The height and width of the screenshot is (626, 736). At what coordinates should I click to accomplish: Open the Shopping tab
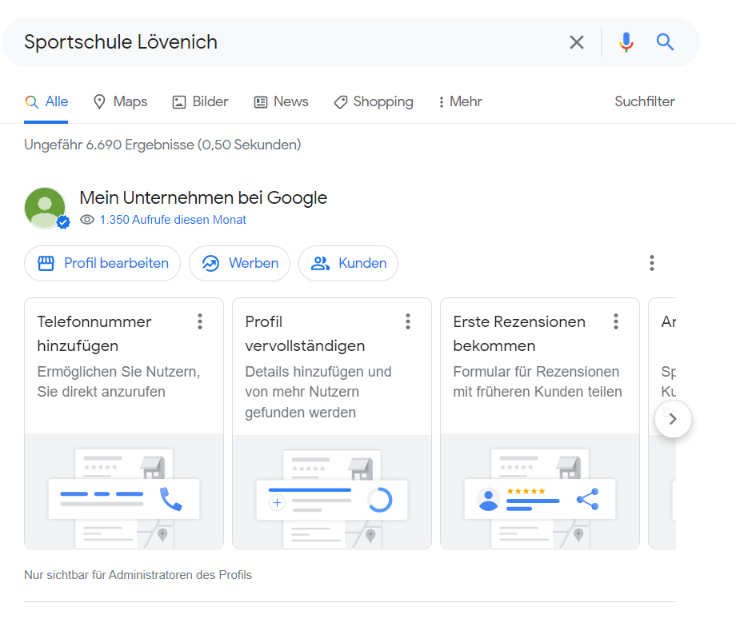(x=374, y=101)
